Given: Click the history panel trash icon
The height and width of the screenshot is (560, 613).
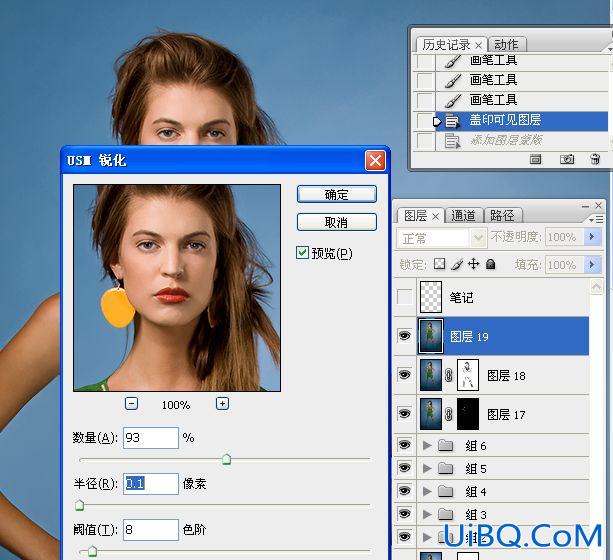Looking at the screenshot, I should [x=595, y=159].
